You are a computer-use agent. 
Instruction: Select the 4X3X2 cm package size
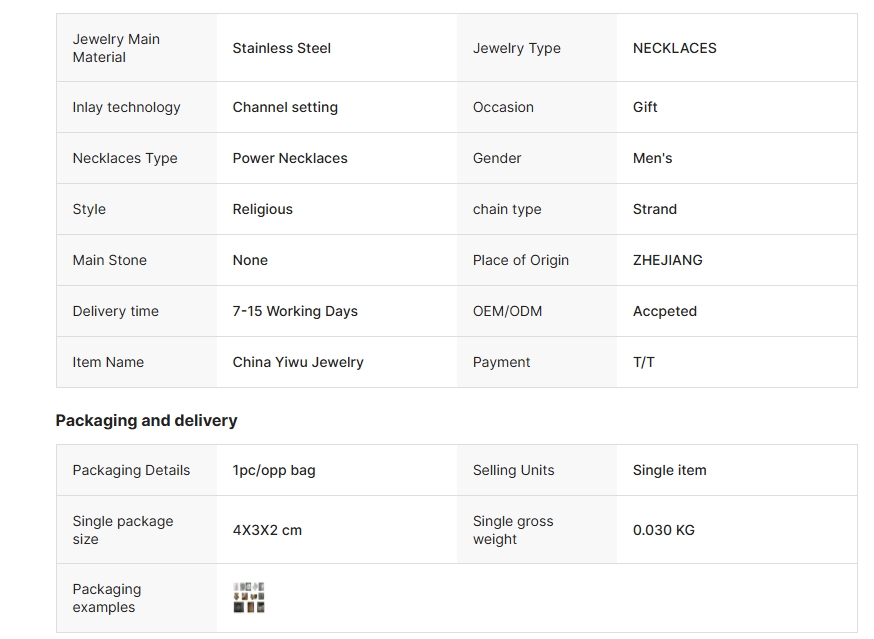pyautogui.click(x=267, y=530)
